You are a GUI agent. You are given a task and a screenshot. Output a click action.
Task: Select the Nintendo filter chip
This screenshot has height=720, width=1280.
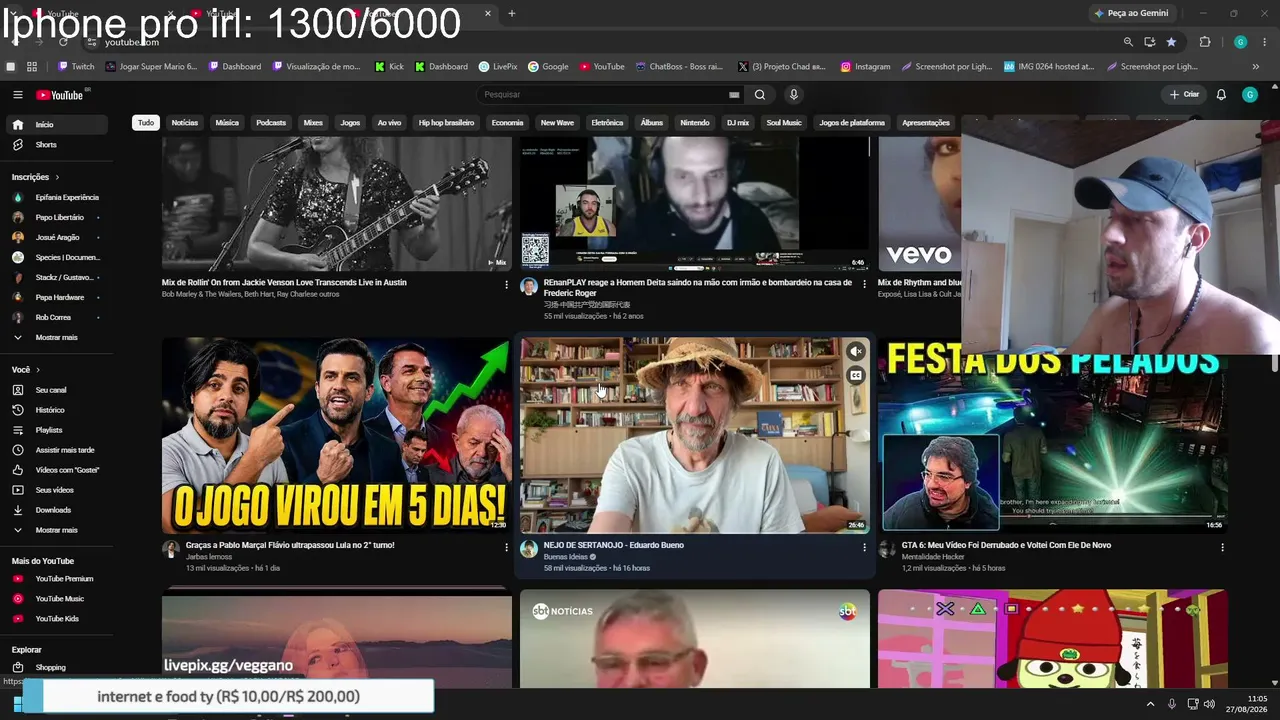(x=694, y=123)
